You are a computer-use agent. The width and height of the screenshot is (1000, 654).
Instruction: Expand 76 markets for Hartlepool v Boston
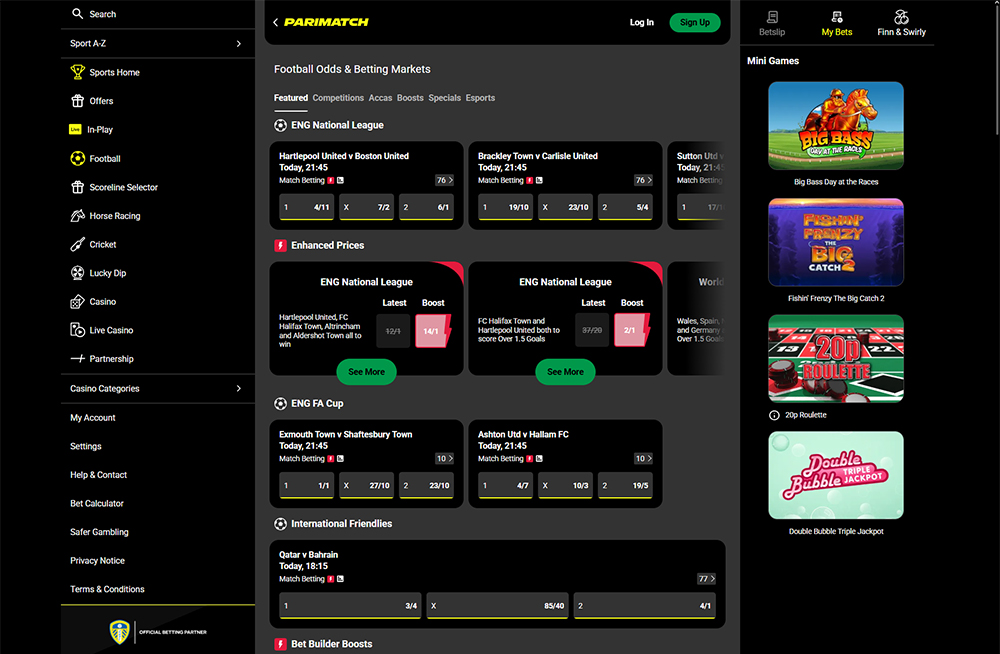[444, 180]
